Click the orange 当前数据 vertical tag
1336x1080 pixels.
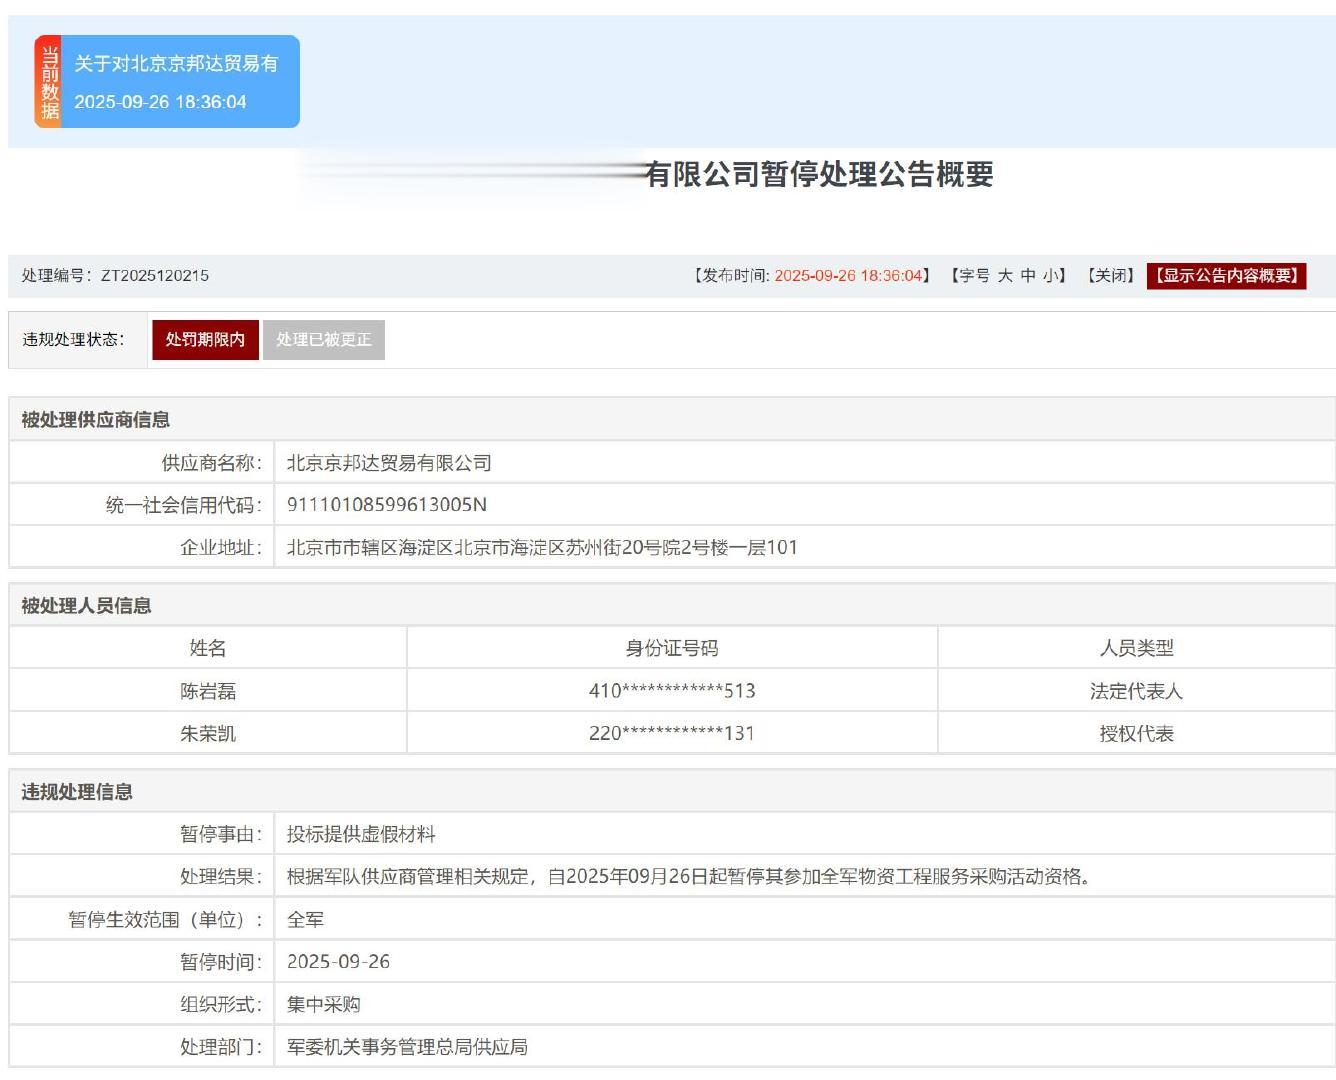coord(49,82)
